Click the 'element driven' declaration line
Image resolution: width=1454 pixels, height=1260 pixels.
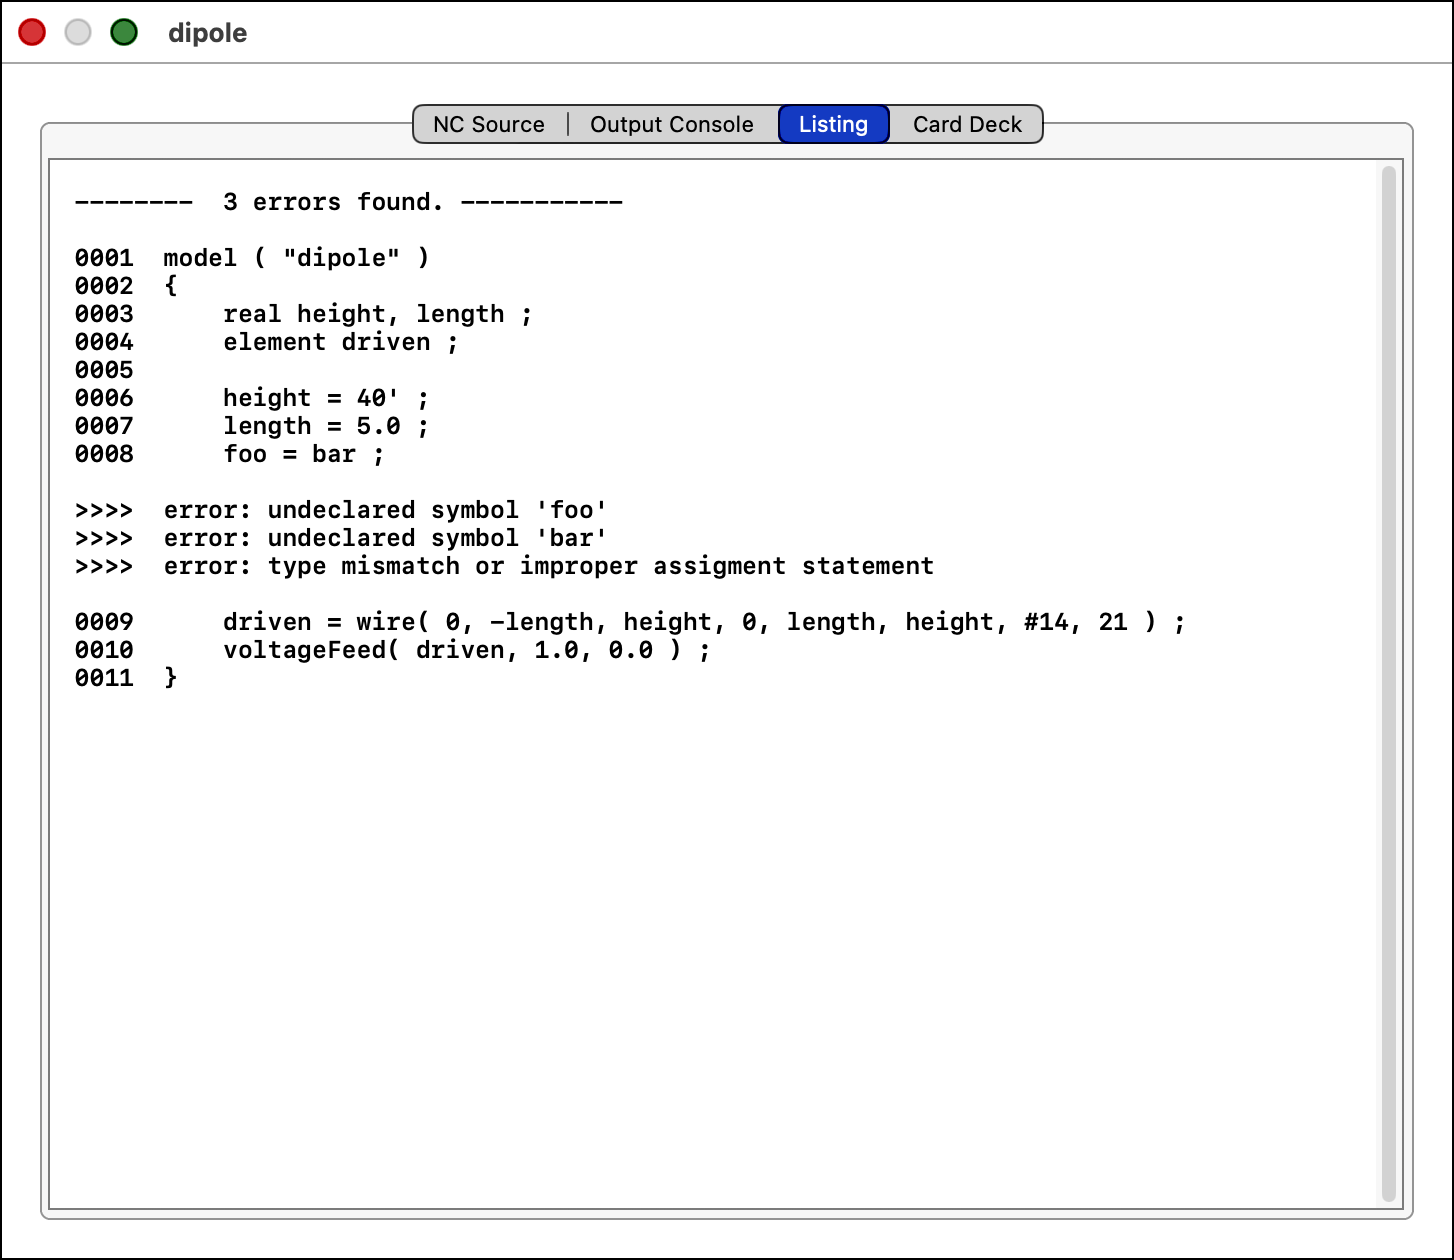click(340, 342)
